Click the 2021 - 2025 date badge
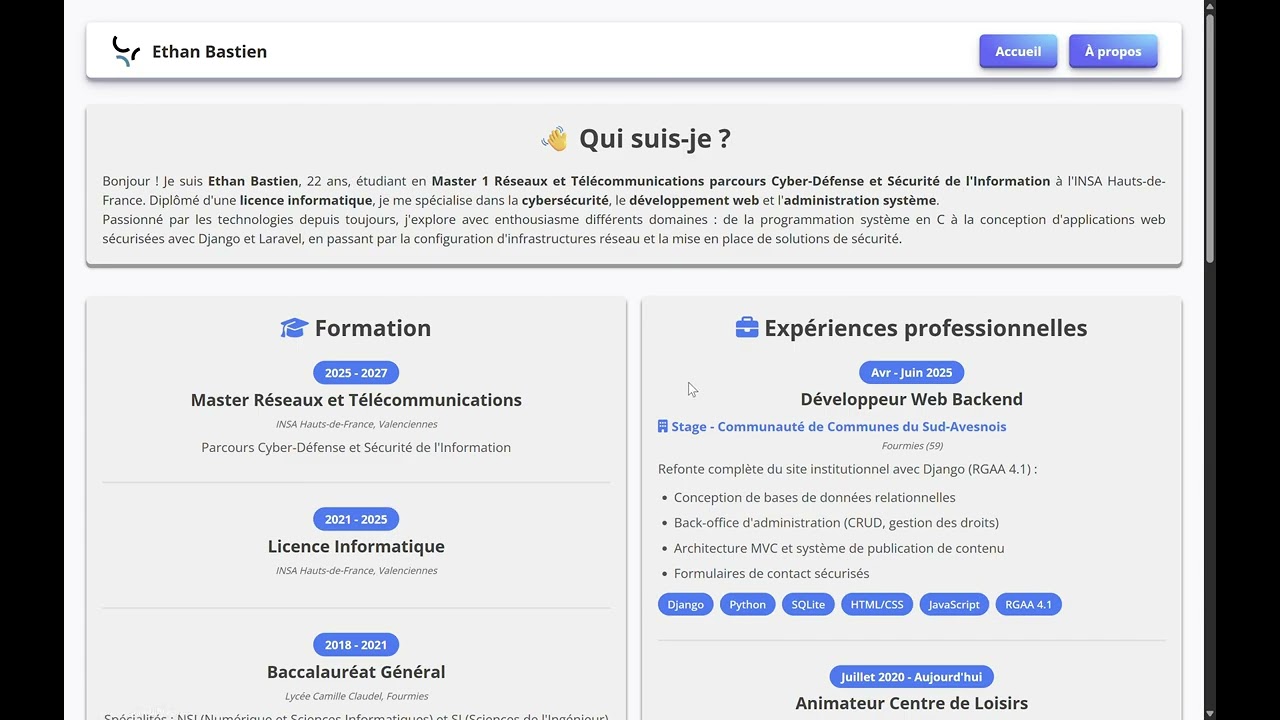1280x720 pixels. coord(356,519)
